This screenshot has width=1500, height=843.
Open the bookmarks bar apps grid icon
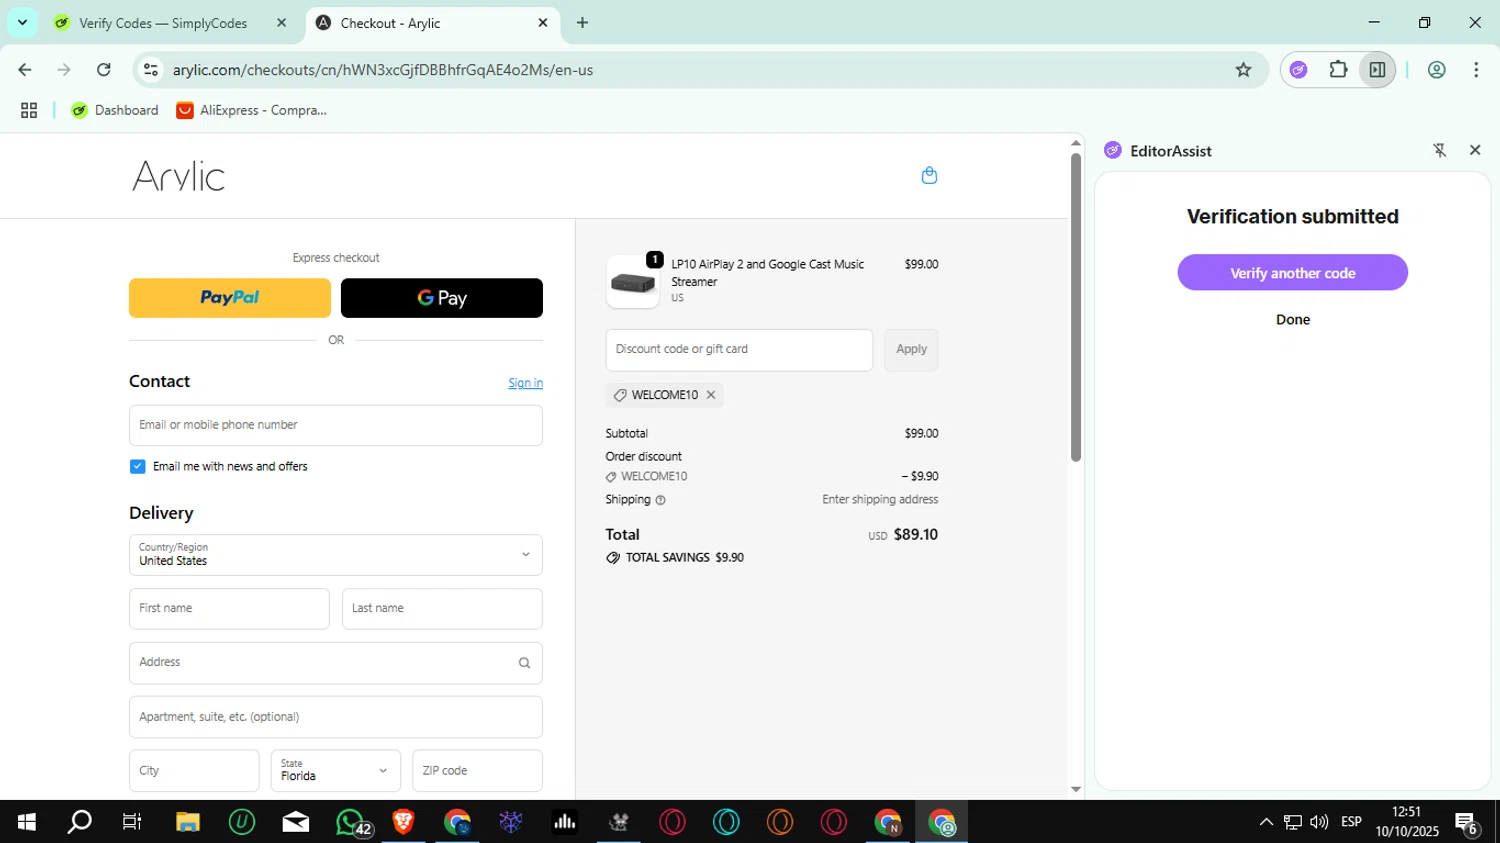point(29,110)
